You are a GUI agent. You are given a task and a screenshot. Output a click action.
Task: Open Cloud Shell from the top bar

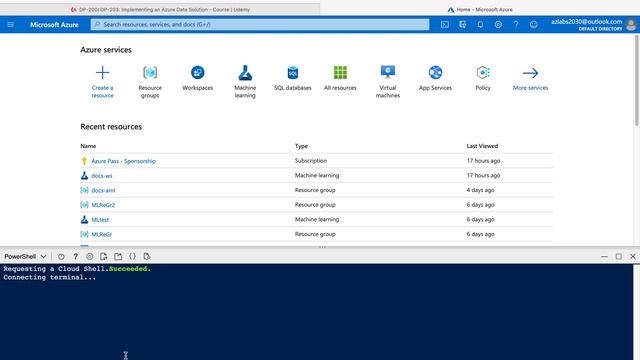point(445,24)
